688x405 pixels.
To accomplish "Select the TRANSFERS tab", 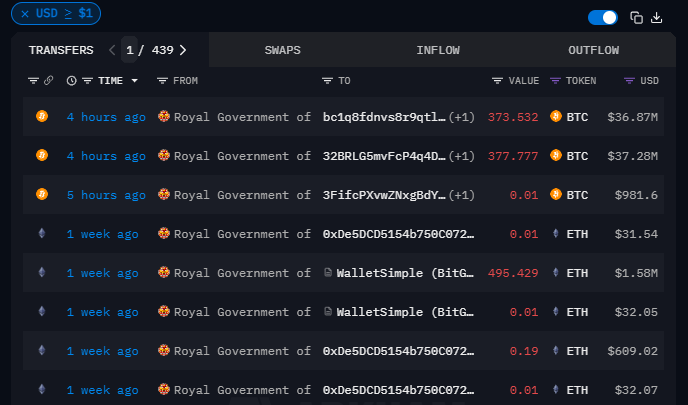I will [x=61, y=50].
